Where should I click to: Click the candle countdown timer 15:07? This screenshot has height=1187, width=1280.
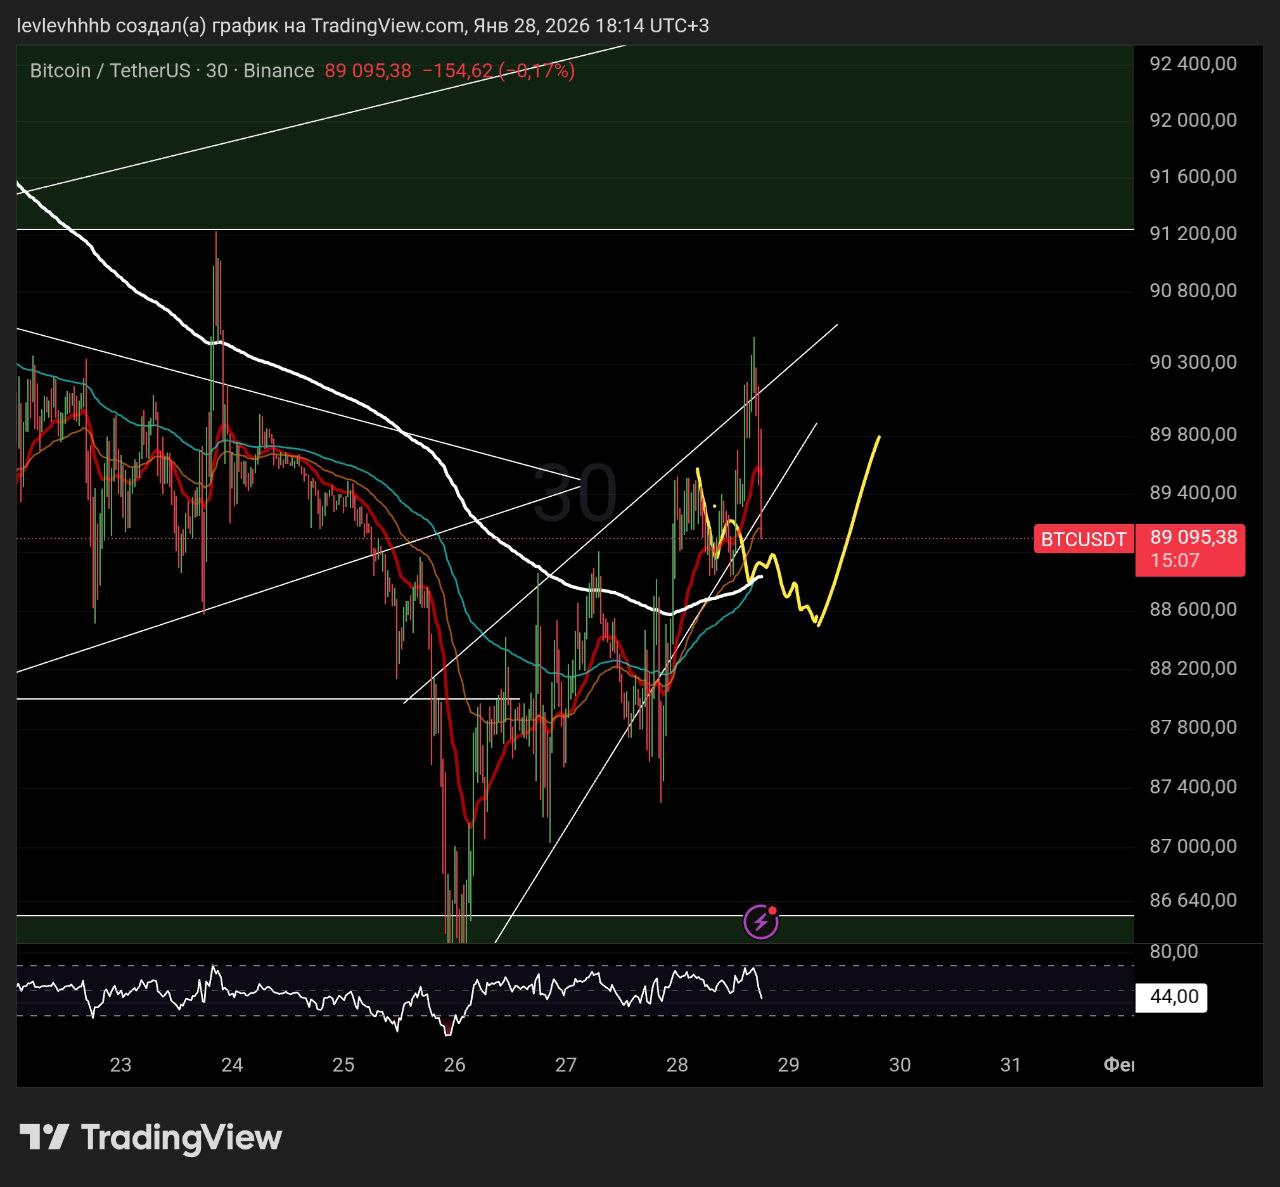[1174, 561]
